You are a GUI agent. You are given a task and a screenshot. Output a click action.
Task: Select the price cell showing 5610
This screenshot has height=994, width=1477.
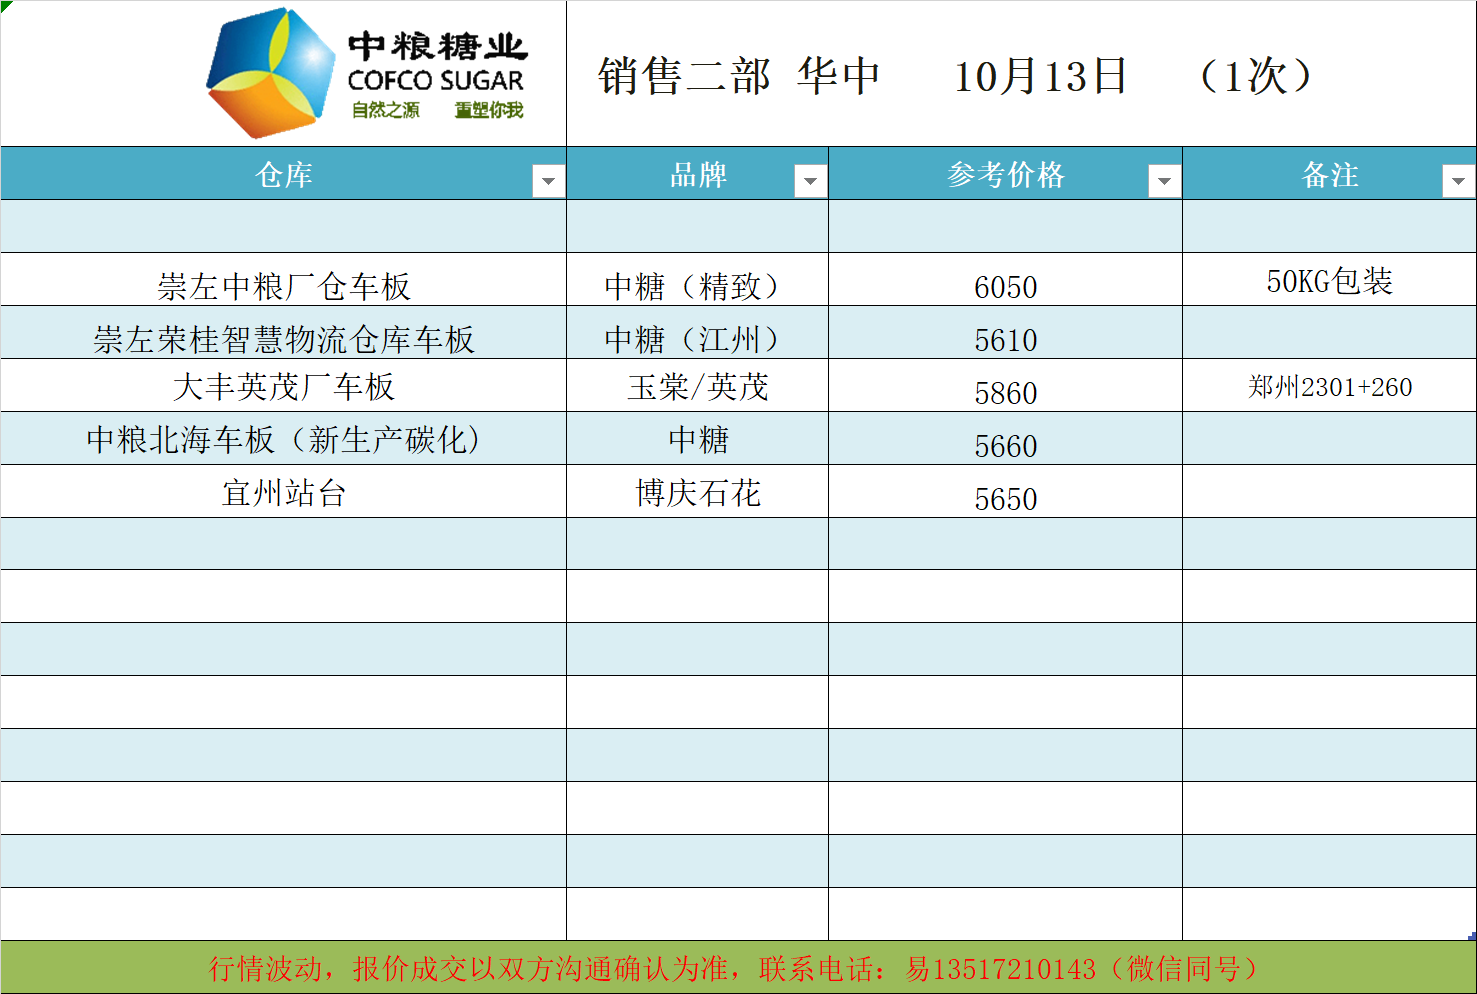pyautogui.click(x=1005, y=340)
